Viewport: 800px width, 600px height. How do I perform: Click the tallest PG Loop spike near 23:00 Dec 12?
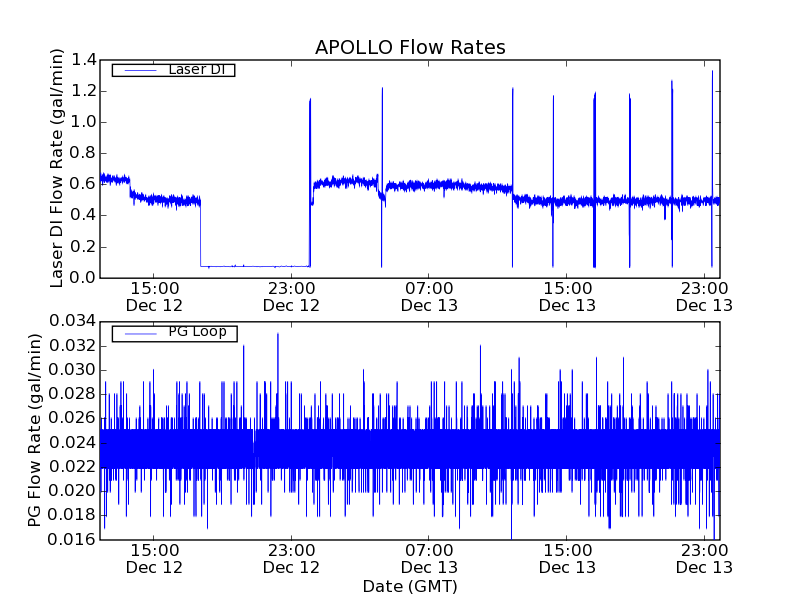[278, 380]
